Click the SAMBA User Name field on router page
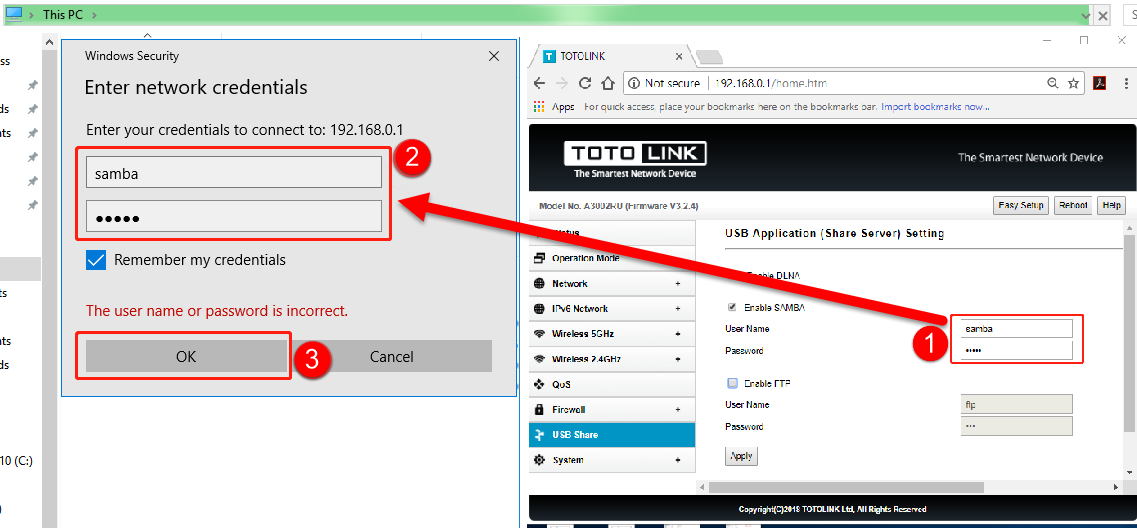 pos(1016,329)
